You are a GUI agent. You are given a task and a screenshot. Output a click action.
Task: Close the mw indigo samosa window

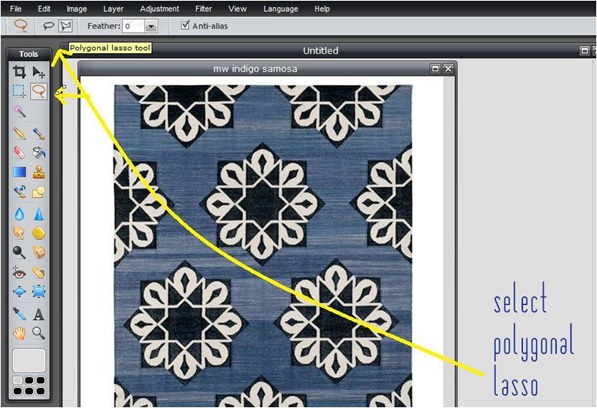click(x=448, y=69)
